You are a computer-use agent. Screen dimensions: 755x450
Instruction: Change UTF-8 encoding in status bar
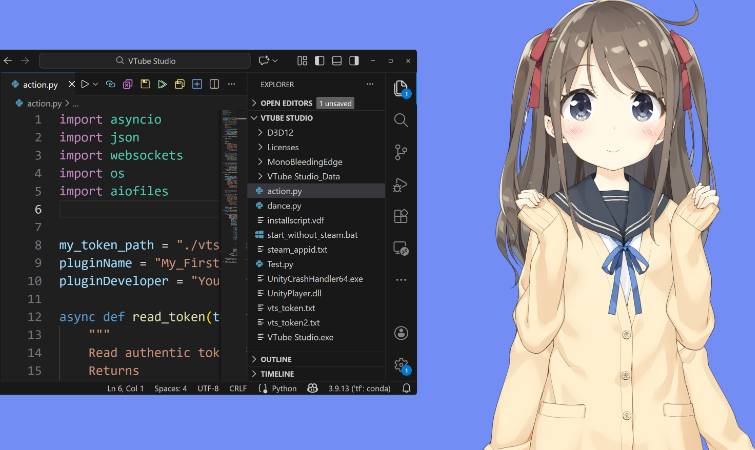208,388
